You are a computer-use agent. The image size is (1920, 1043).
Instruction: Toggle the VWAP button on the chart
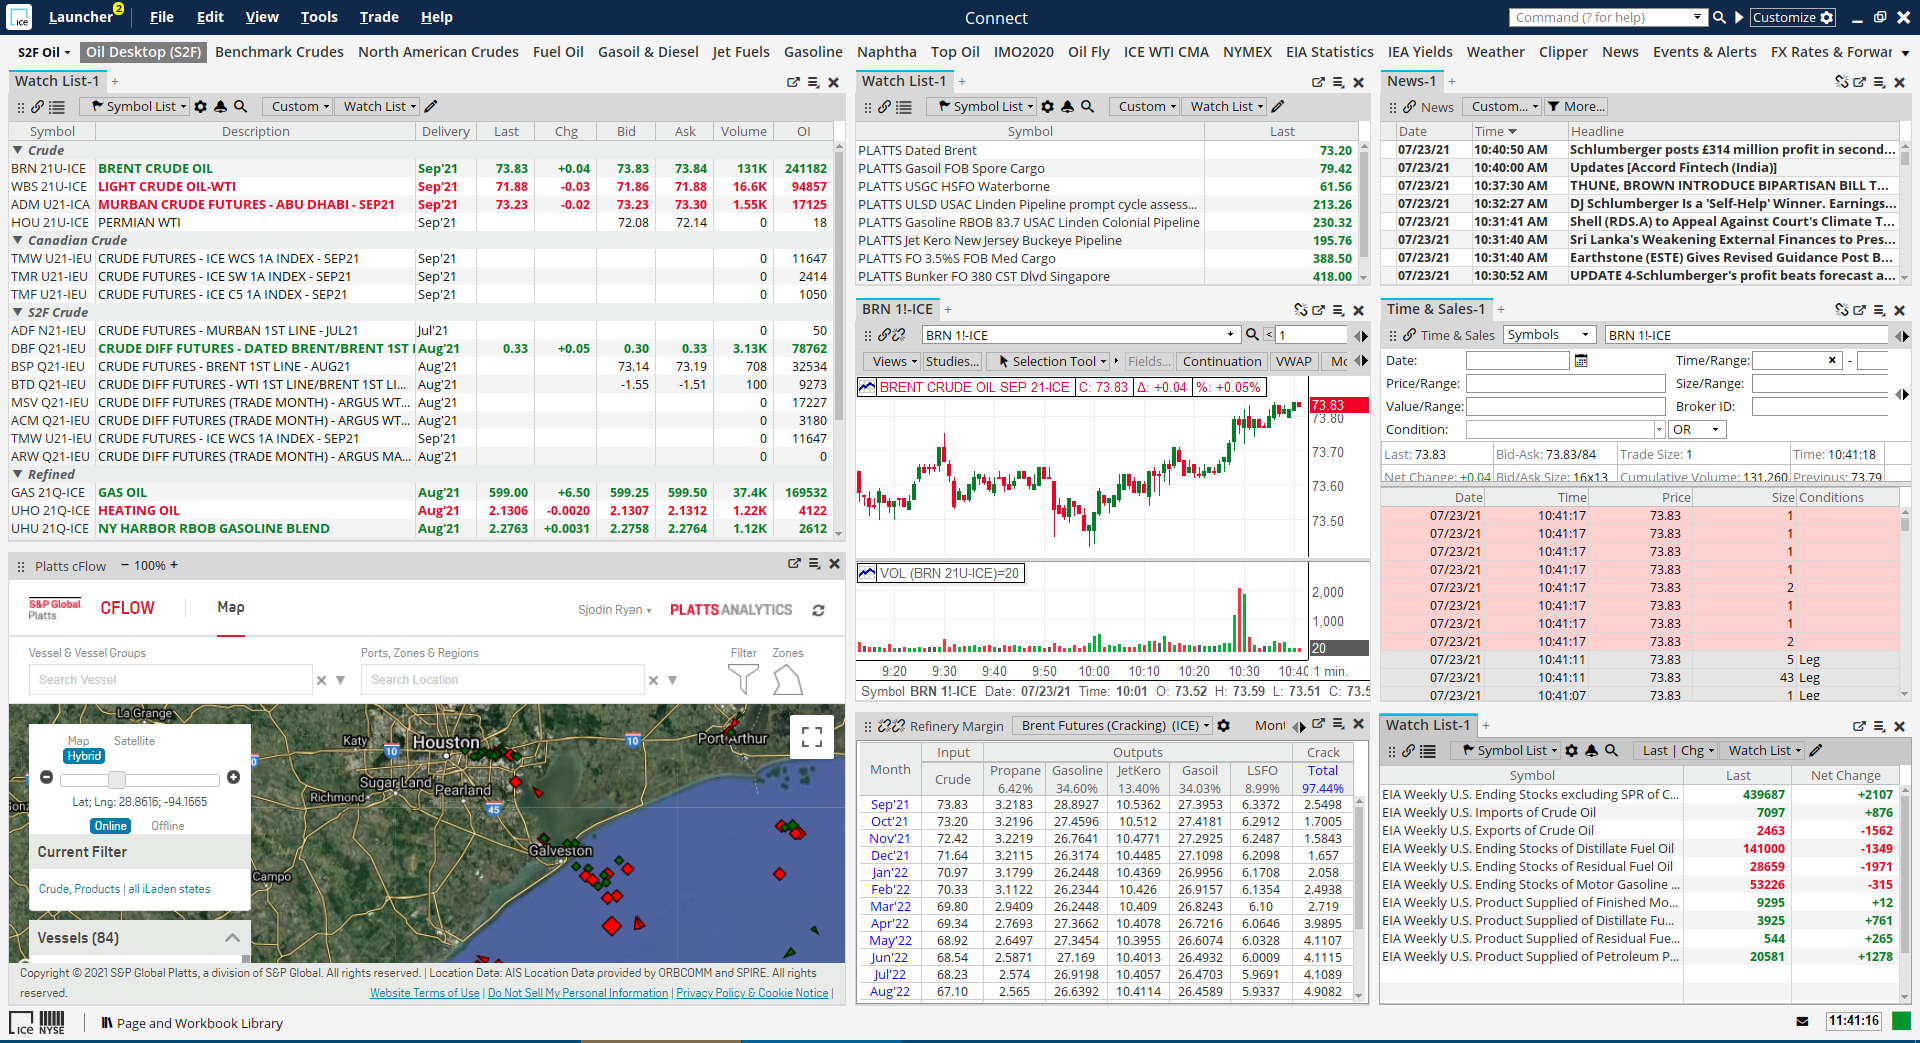1293,361
